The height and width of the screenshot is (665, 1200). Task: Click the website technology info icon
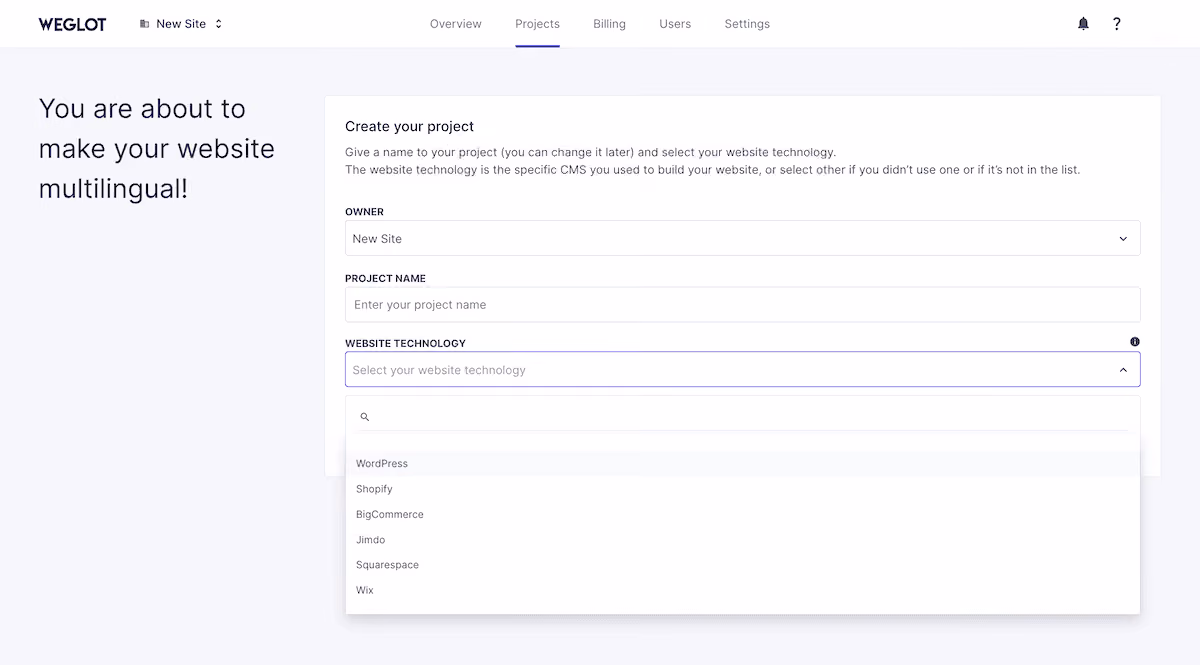click(1135, 342)
